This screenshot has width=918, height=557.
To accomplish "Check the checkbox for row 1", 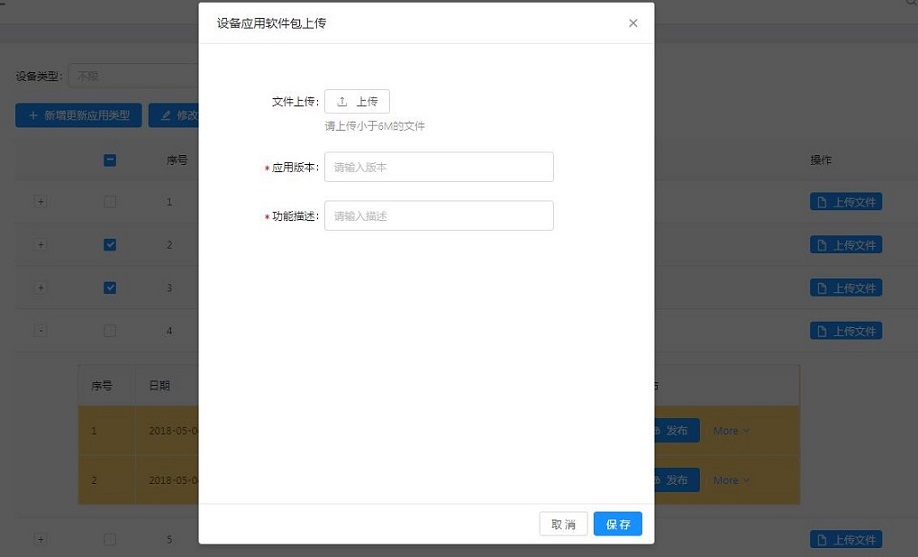I will tap(109, 202).
